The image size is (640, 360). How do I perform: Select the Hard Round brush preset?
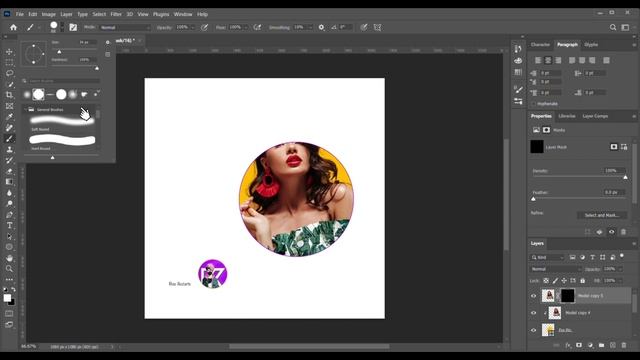(62, 142)
